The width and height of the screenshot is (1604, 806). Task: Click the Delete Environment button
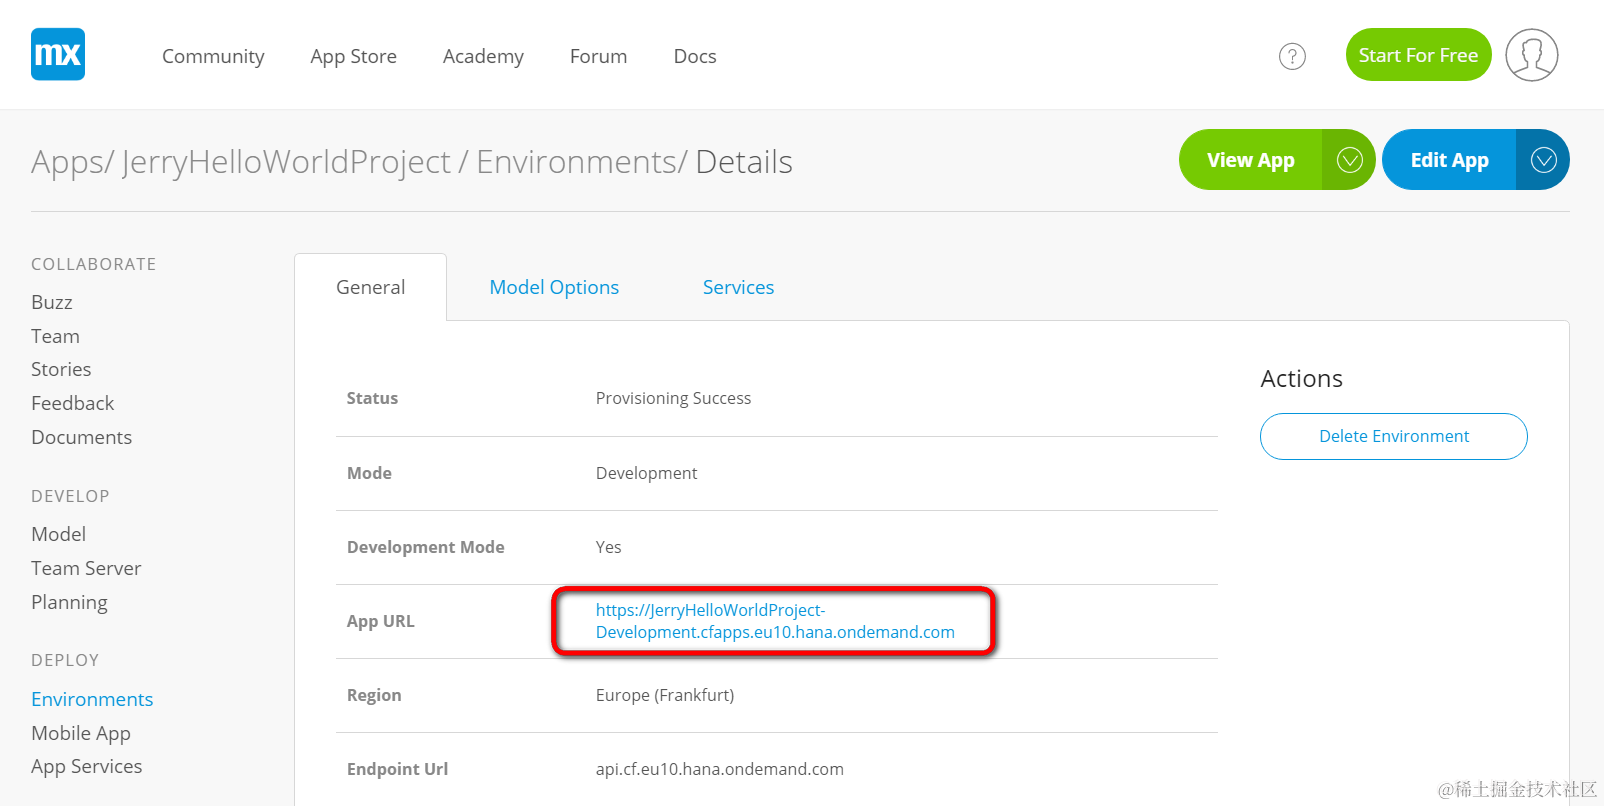click(x=1393, y=437)
